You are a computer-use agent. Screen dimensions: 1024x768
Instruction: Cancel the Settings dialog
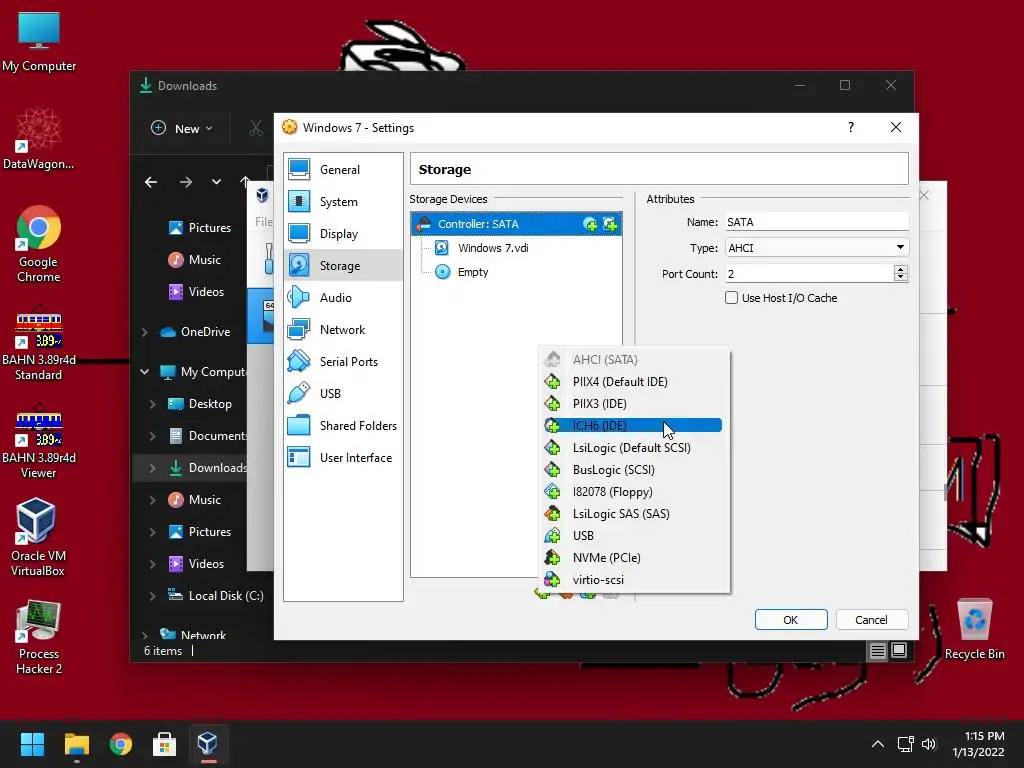click(872, 620)
